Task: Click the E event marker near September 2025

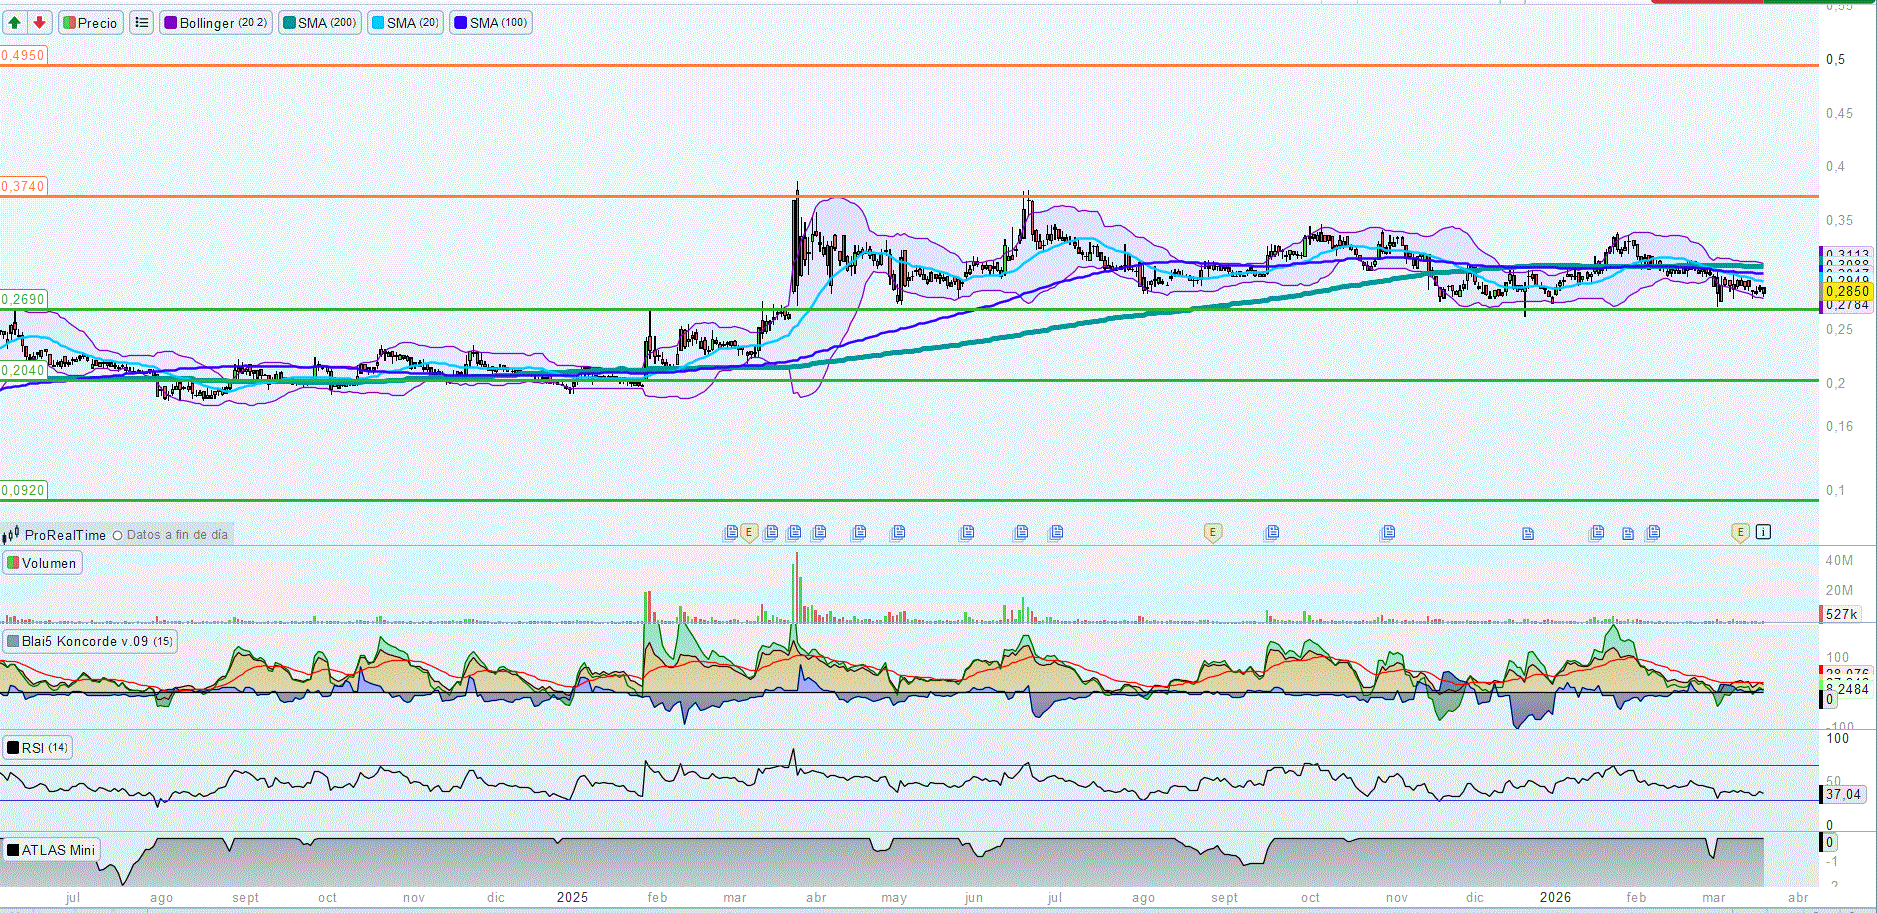Action: point(1212,532)
